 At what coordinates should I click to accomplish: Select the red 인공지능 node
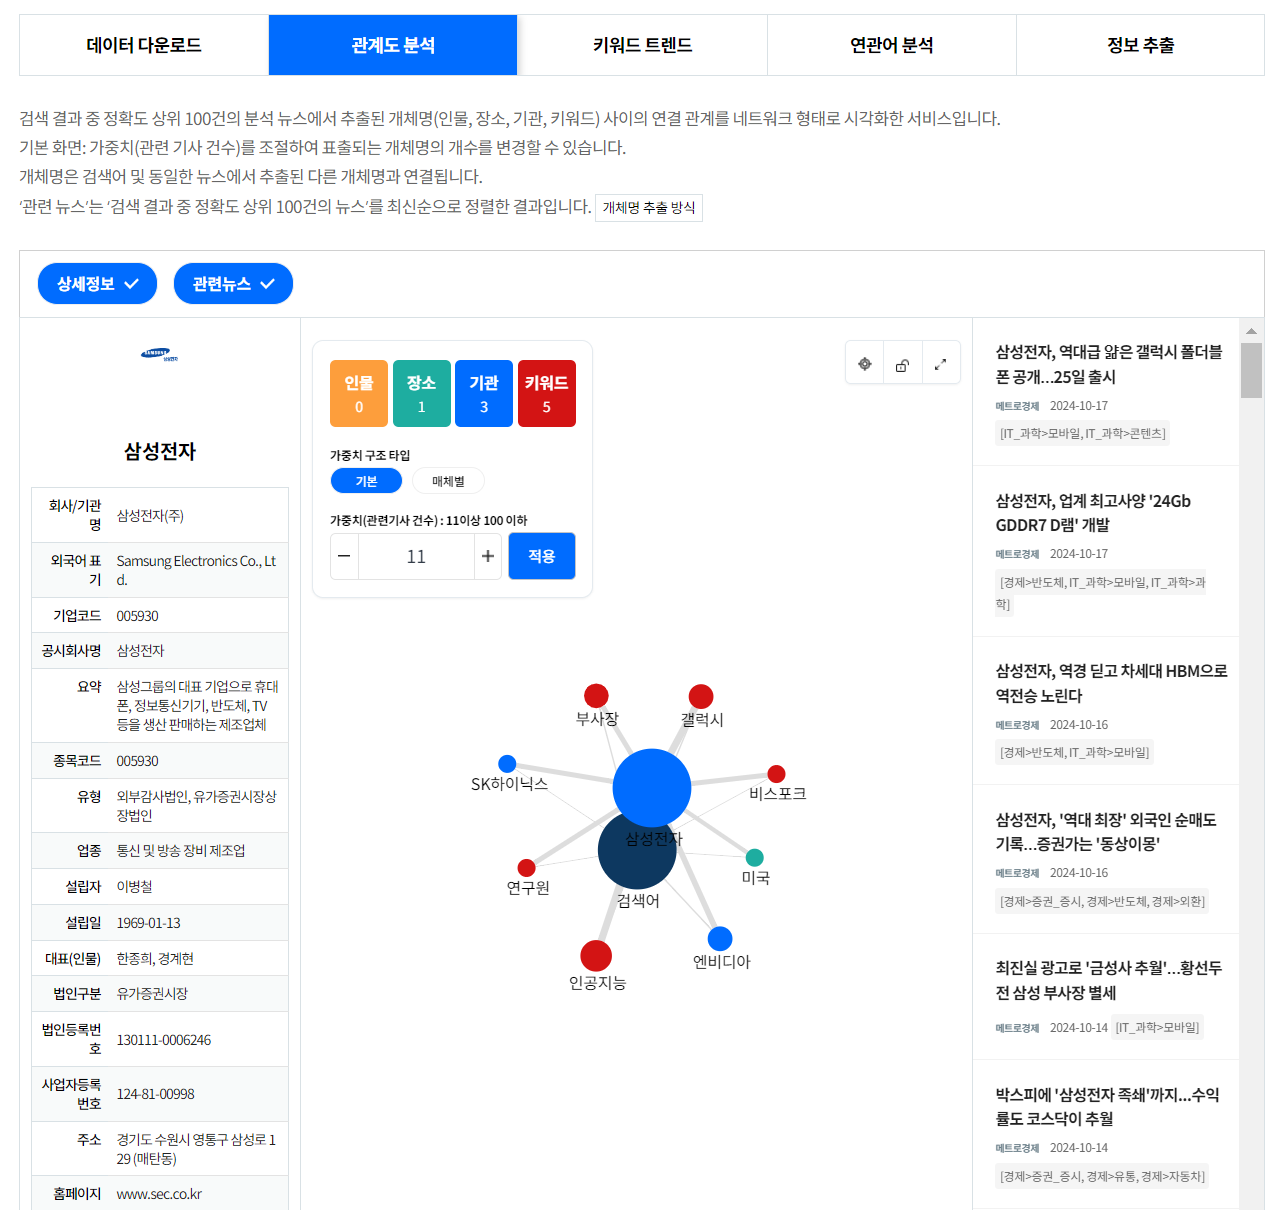596,956
